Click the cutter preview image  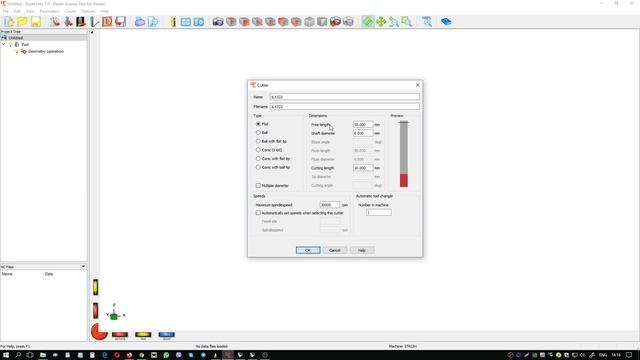pyautogui.click(x=404, y=154)
